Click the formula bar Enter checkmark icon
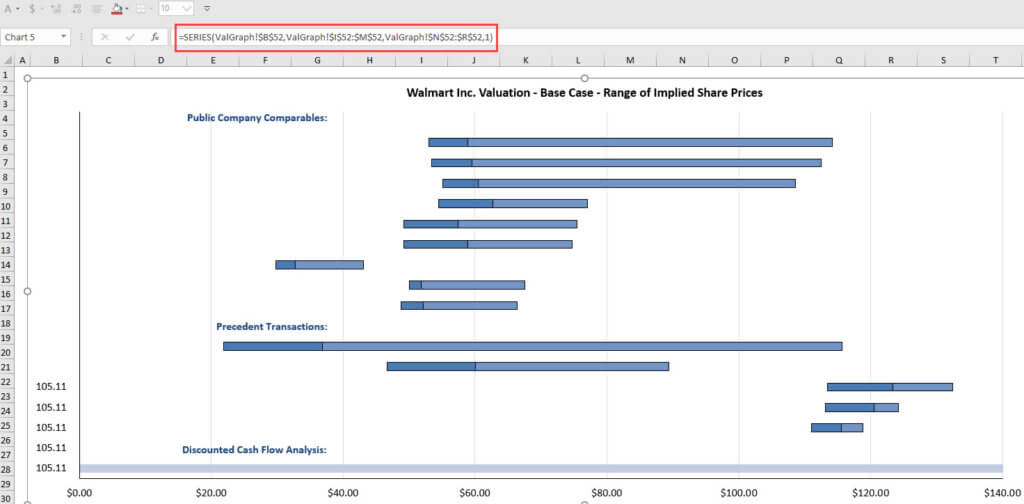The height and width of the screenshot is (504, 1024). tap(130, 37)
